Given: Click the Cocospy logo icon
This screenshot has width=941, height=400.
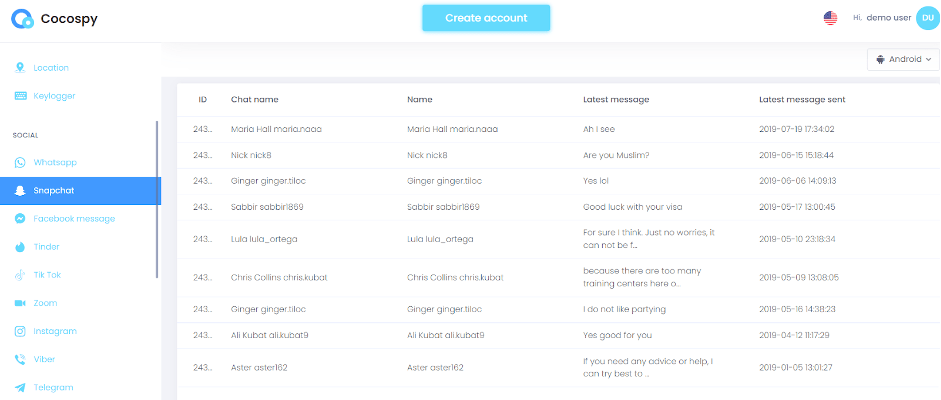Looking at the screenshot, I should [23, 19].
